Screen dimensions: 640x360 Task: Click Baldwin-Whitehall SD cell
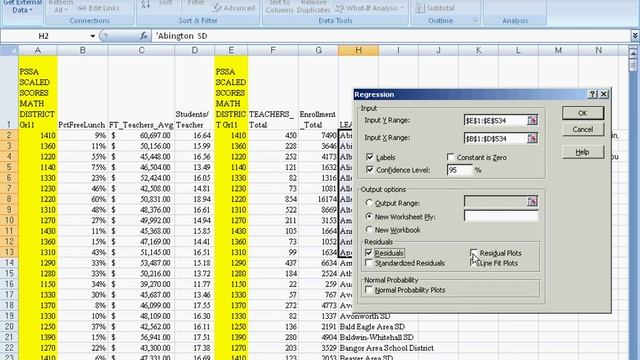coord(376,337)
